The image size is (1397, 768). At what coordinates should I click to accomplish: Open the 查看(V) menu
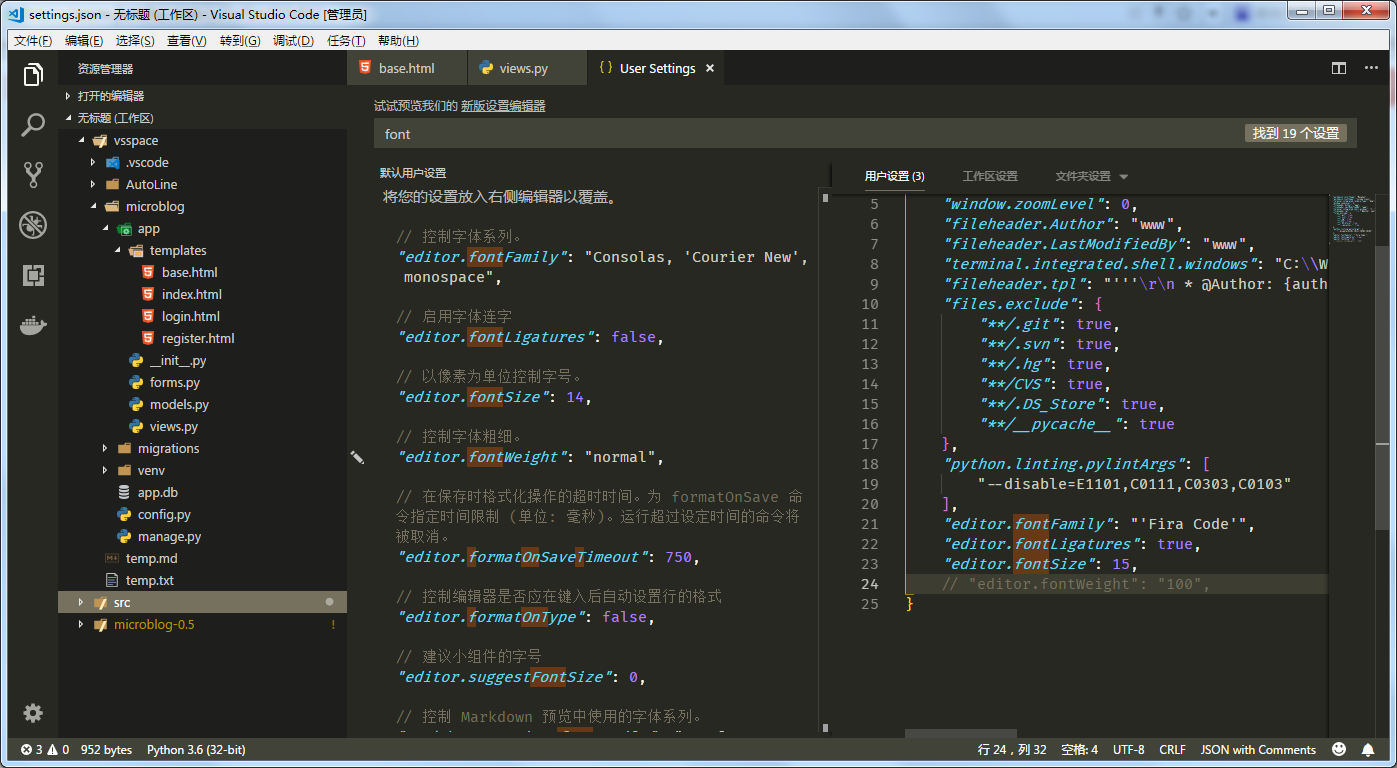pyautogui.click(x=187, y=40)
